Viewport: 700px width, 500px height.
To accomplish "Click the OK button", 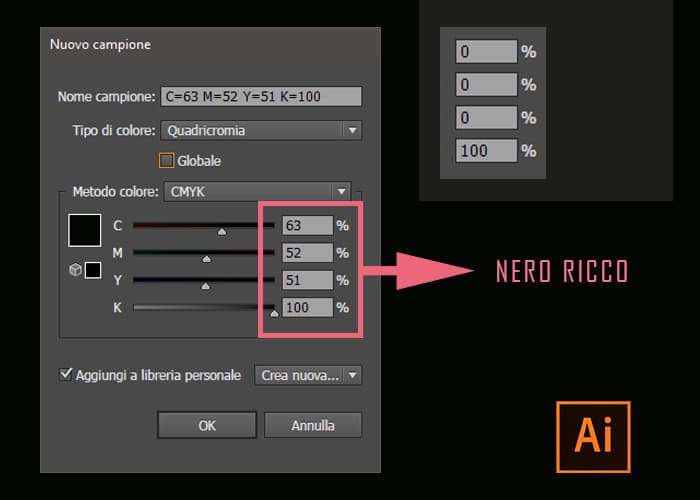I will (x=207, y=425).
